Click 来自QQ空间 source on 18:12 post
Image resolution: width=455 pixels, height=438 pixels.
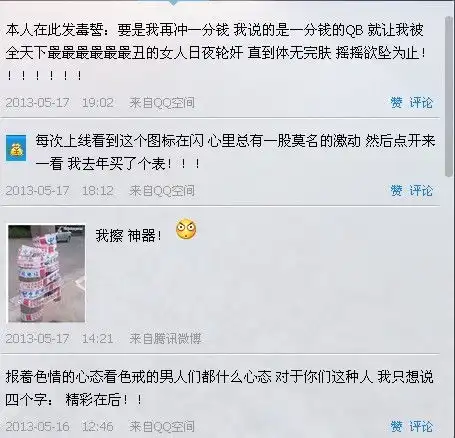[x=162, y=191]
